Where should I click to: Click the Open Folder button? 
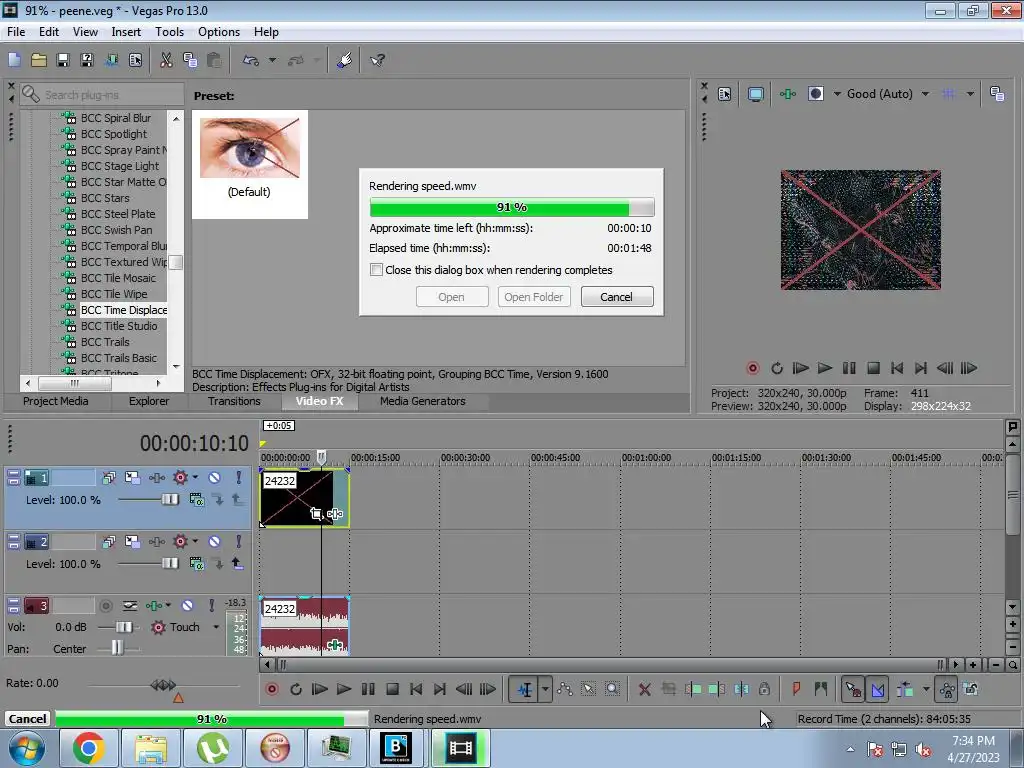(x=534, y=296)
